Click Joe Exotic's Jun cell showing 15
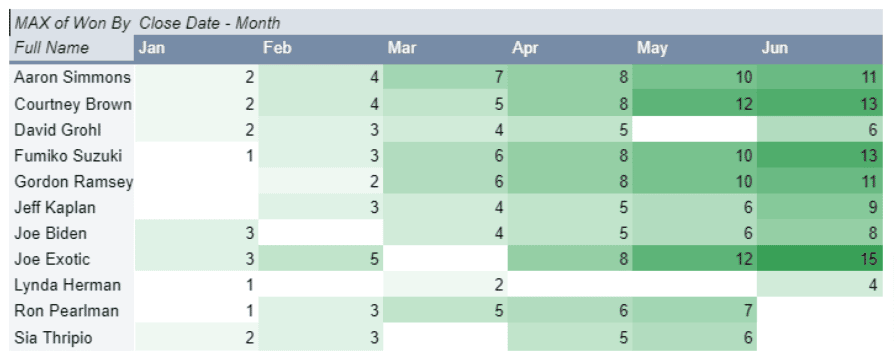The height and width of the screenshot is (360, 894). (x=820, y=259)
